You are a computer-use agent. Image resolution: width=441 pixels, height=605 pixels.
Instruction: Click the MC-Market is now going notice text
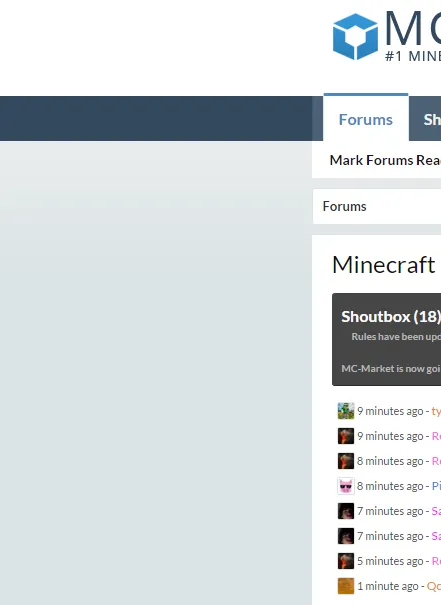[391, 368]
